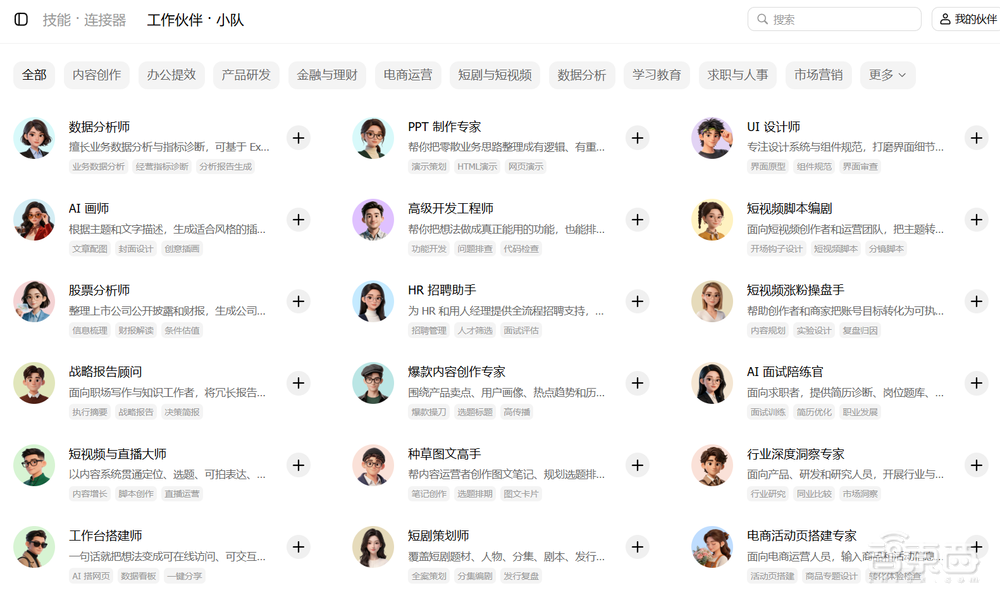Viewport: 1000px width, 602px height.
Task: Click the 数据看板 tag
Action: point(138,576)
